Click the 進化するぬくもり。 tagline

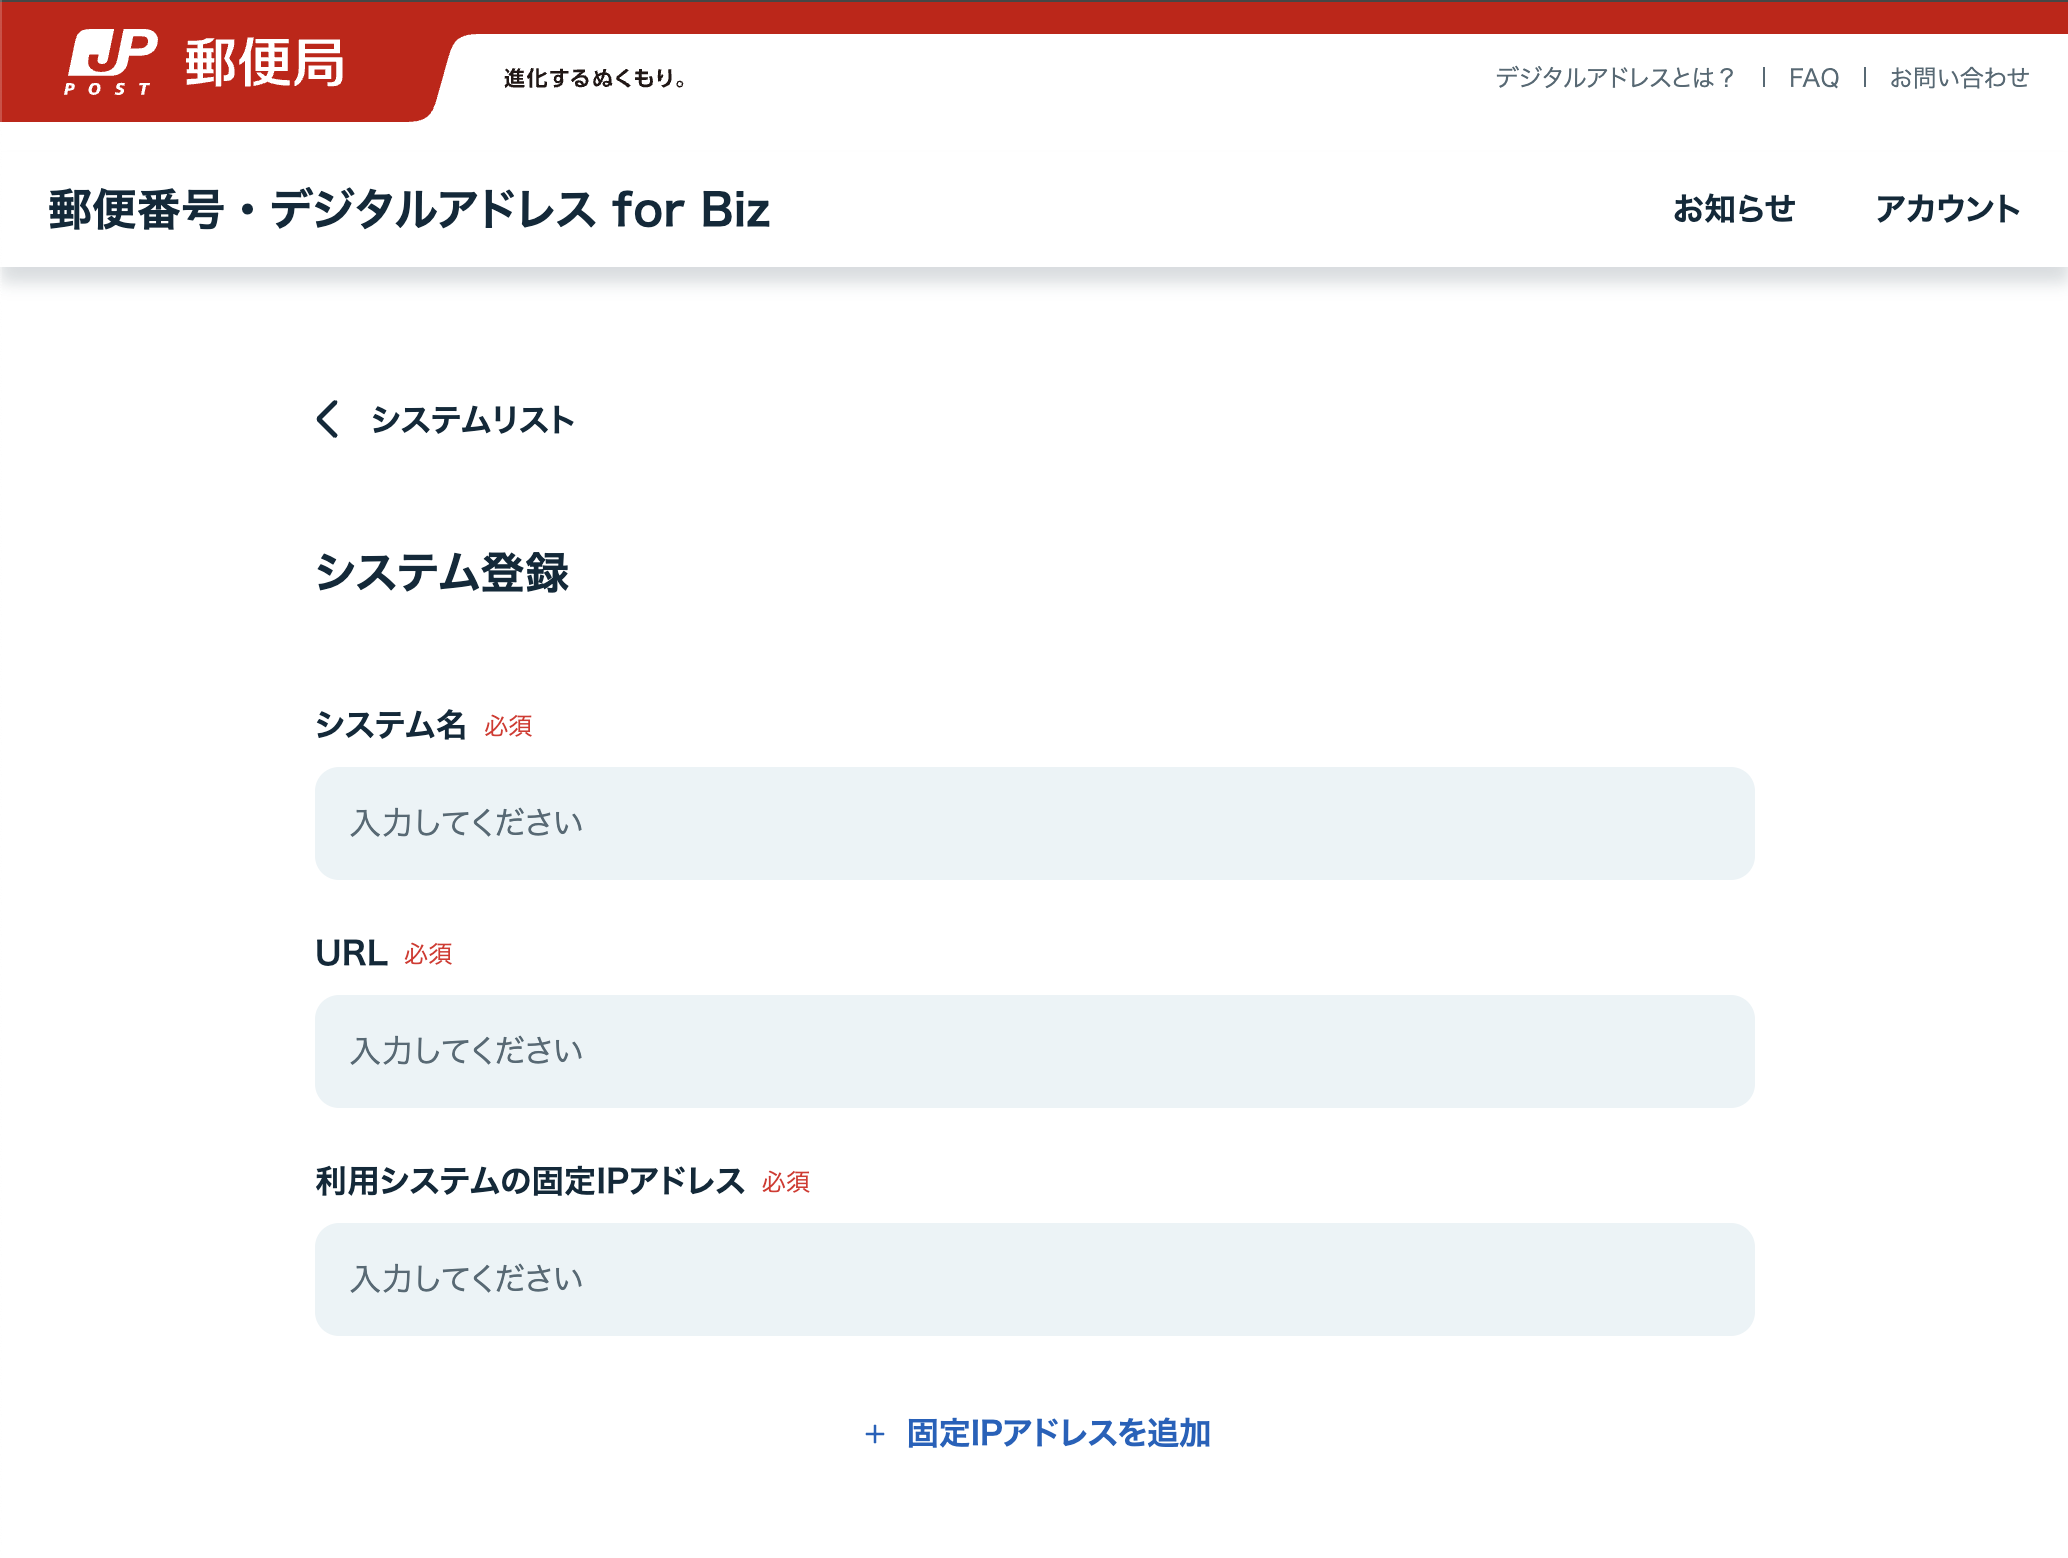[x=594, y=80]
